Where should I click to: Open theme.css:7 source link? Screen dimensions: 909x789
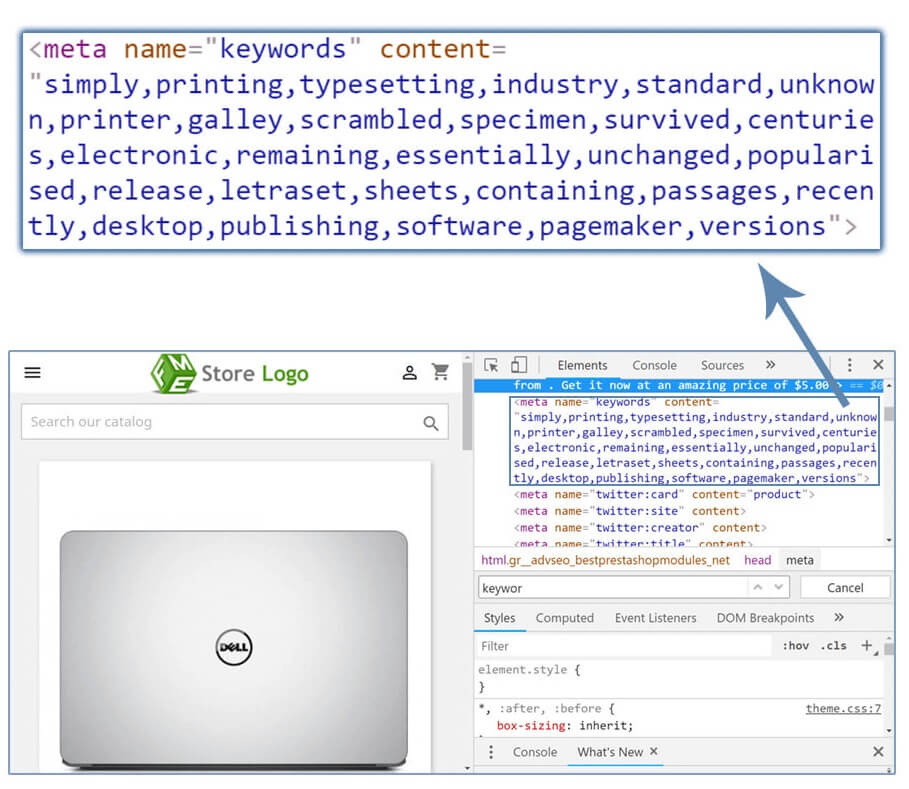(x=843, y=708)
